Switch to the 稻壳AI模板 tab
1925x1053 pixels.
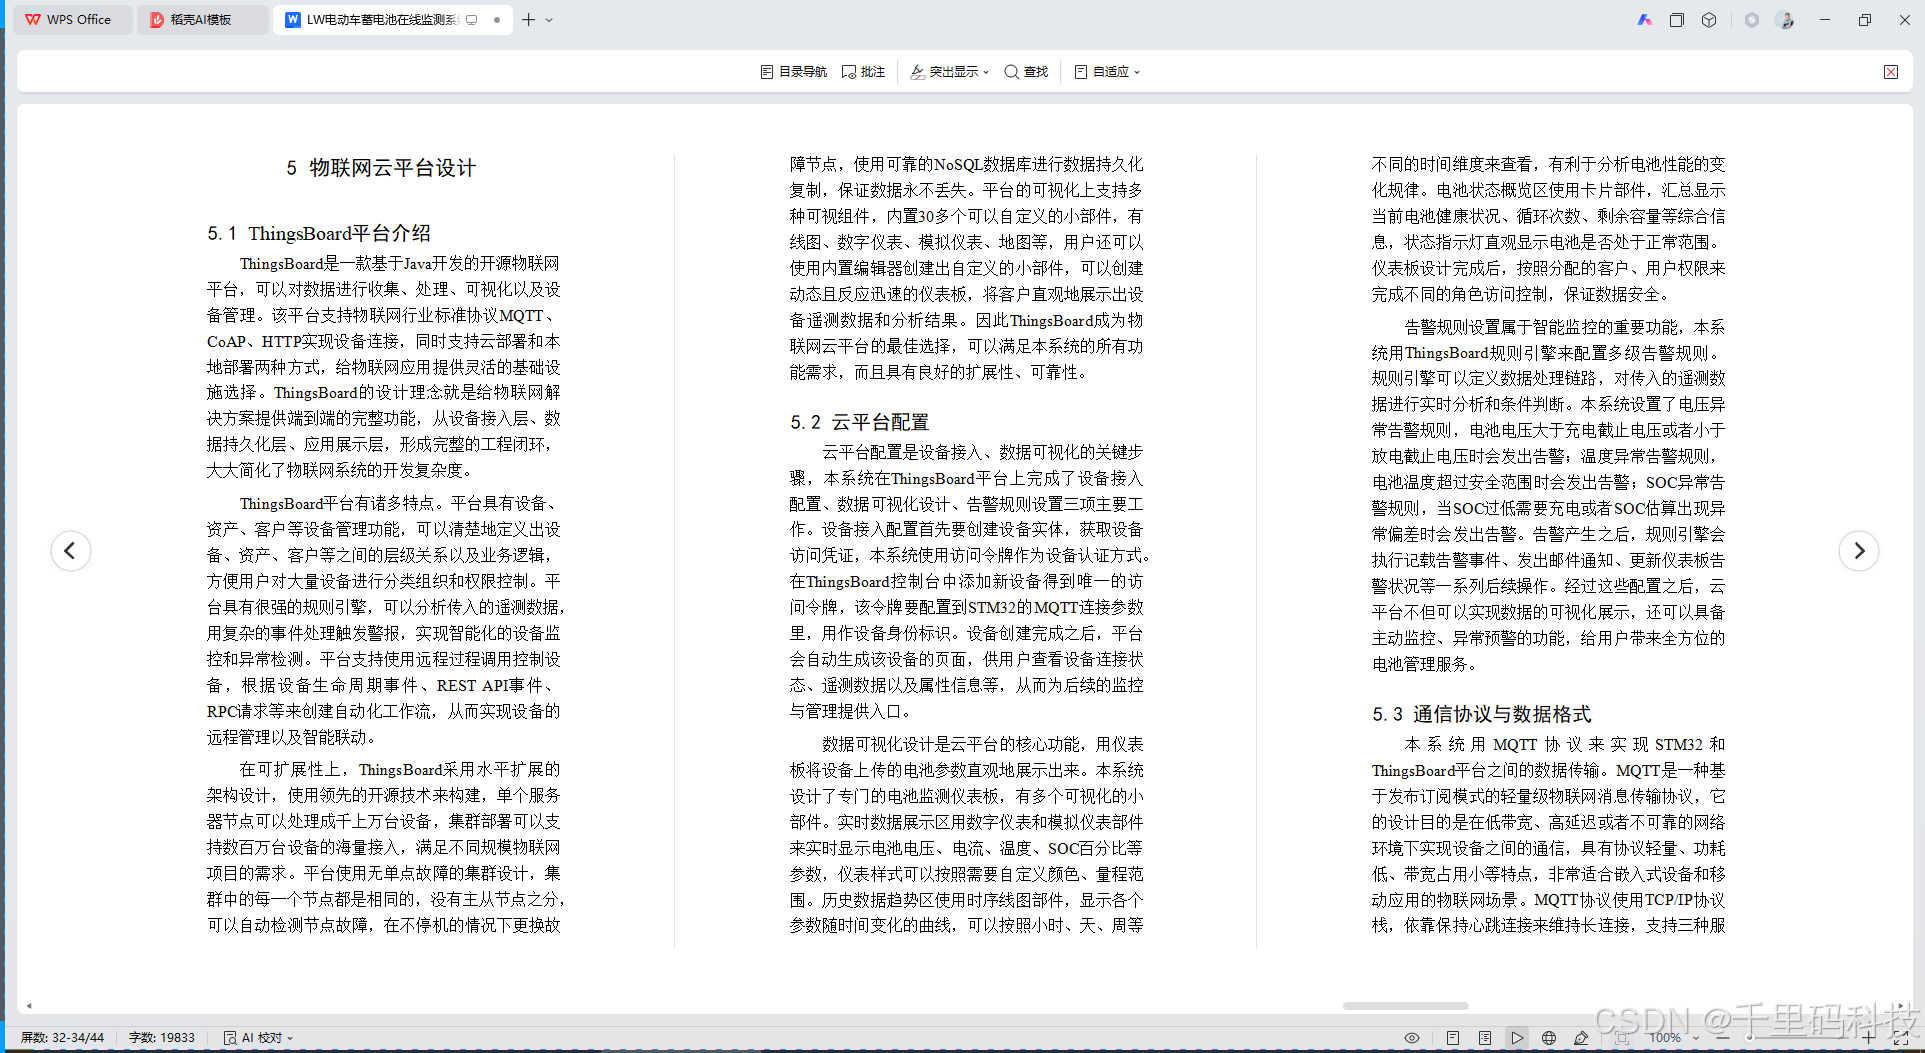(x=201, y=20)
